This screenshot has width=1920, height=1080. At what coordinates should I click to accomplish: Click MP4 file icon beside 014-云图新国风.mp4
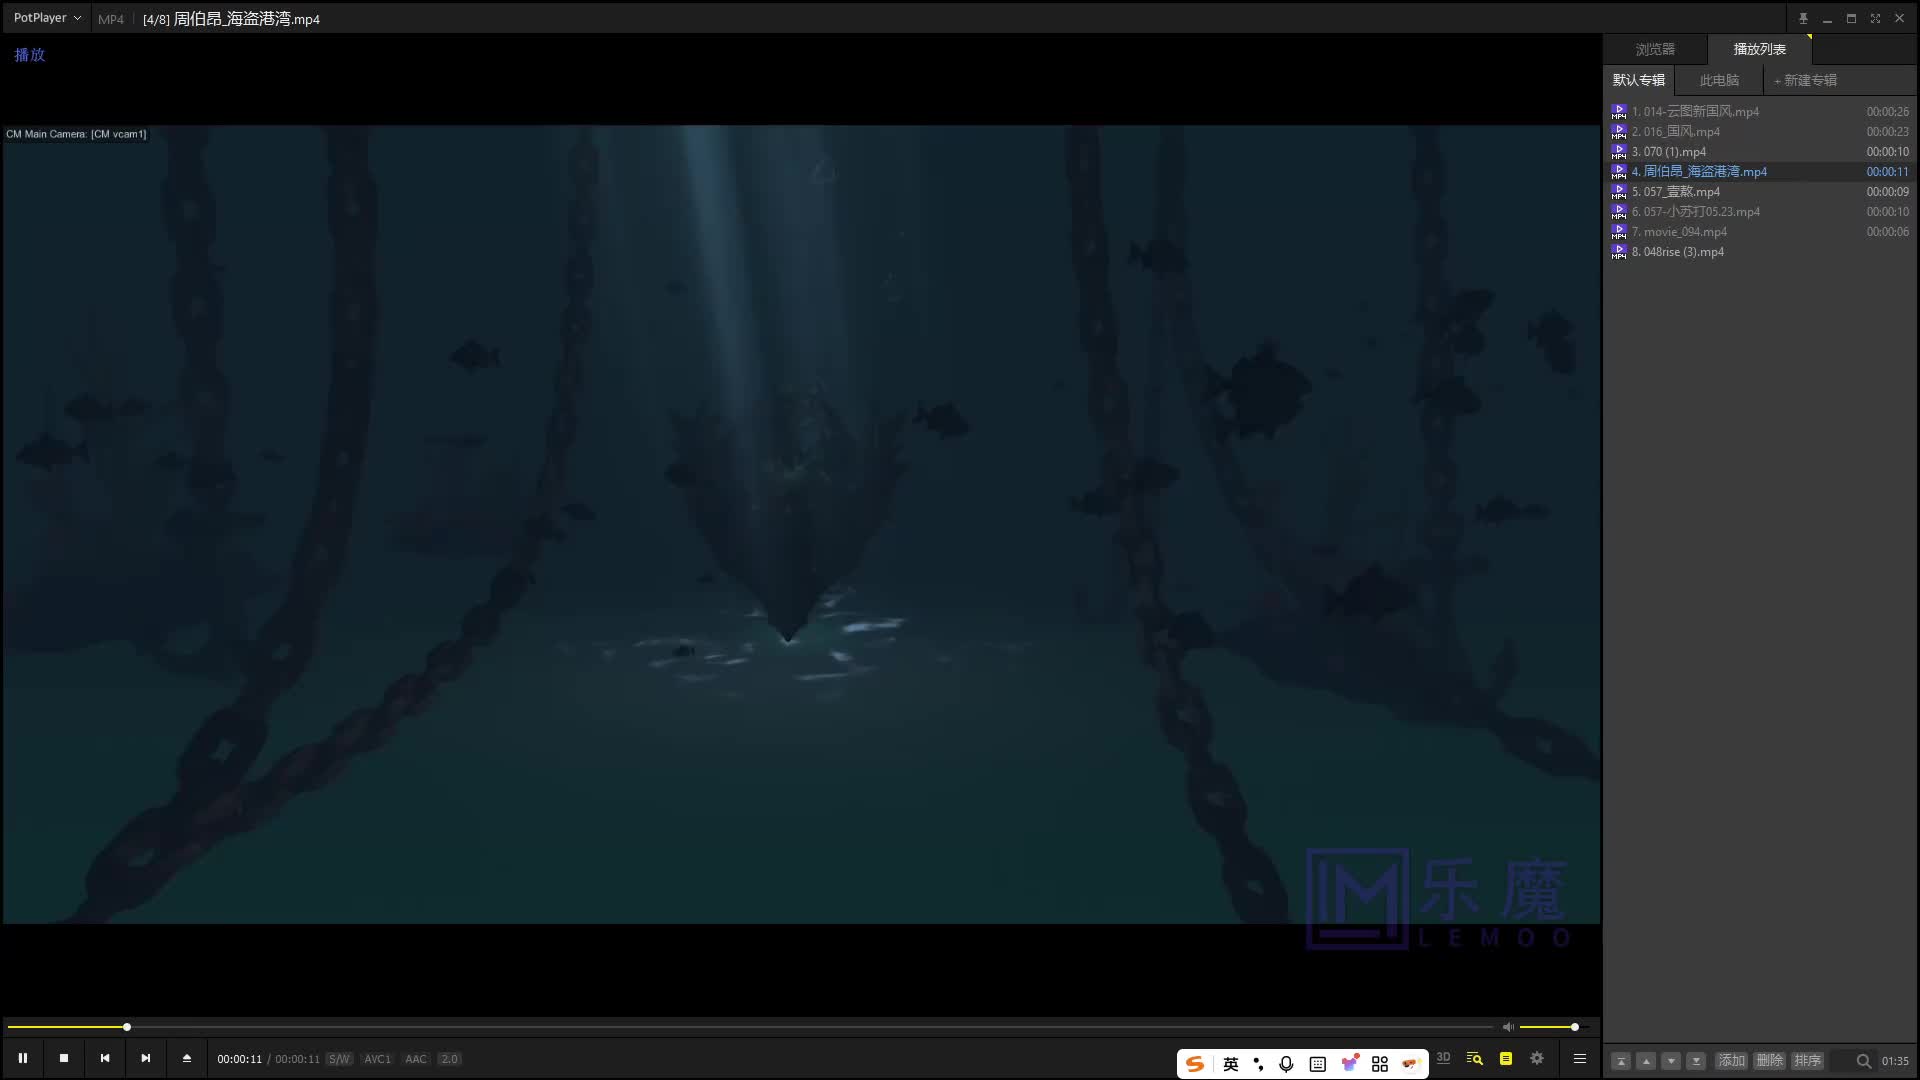pyautogui.click(x=1619, y=112)
